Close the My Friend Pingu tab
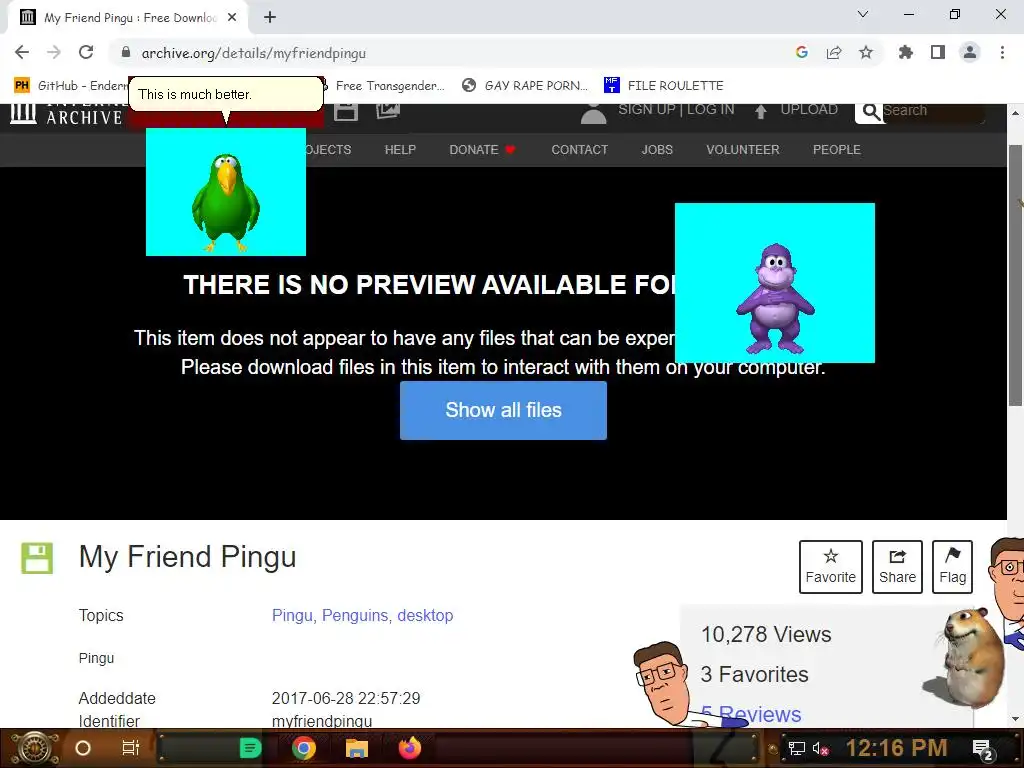The width and height of the screenshot is (1024, 768). (x=232, y=18)
